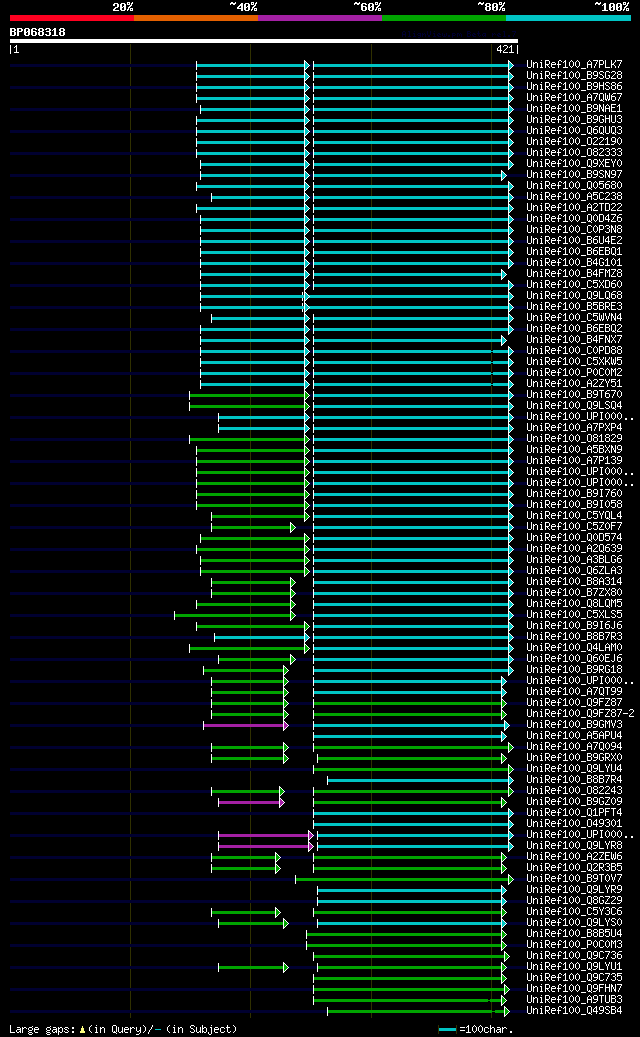
Task: Select the UniRef100_C5Y3C6 label
Action: (574, 911)
